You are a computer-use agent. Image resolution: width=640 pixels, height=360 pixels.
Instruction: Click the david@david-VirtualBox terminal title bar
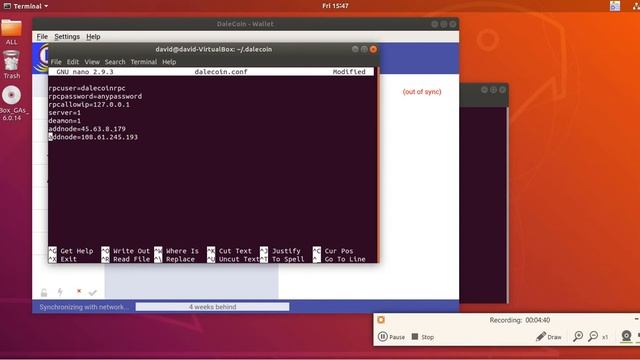213,49
